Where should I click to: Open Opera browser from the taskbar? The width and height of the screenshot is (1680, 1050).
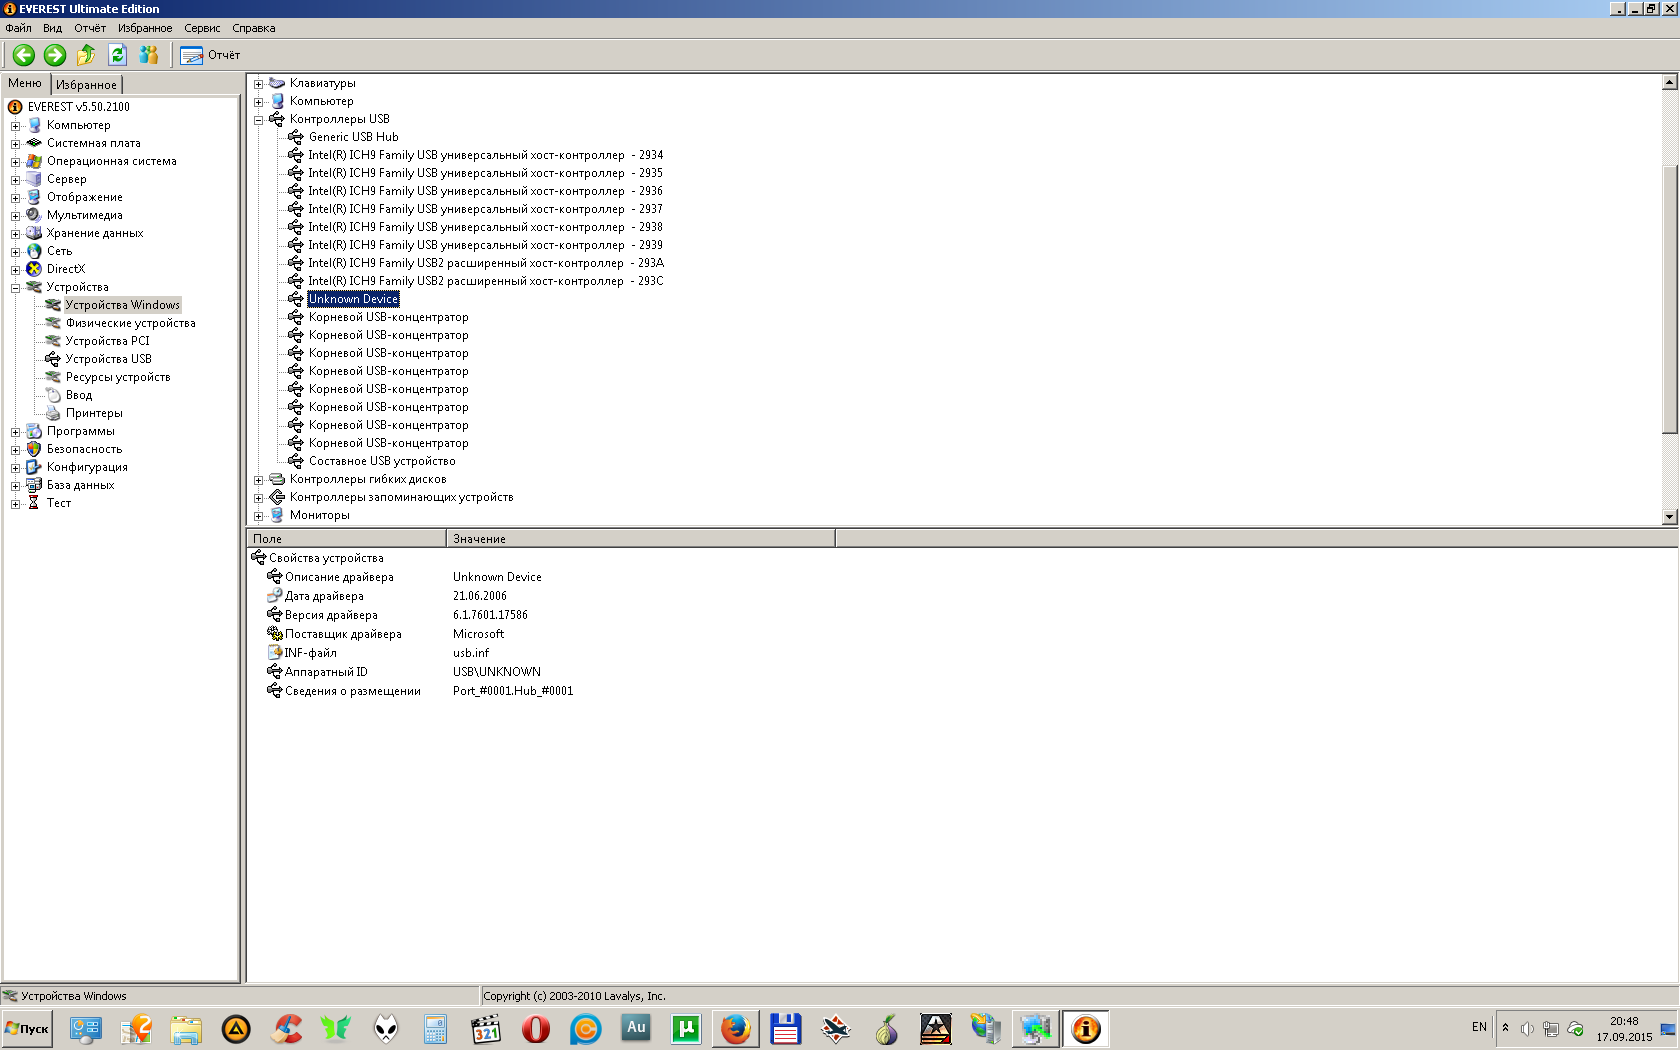[x=536, y=1029]
